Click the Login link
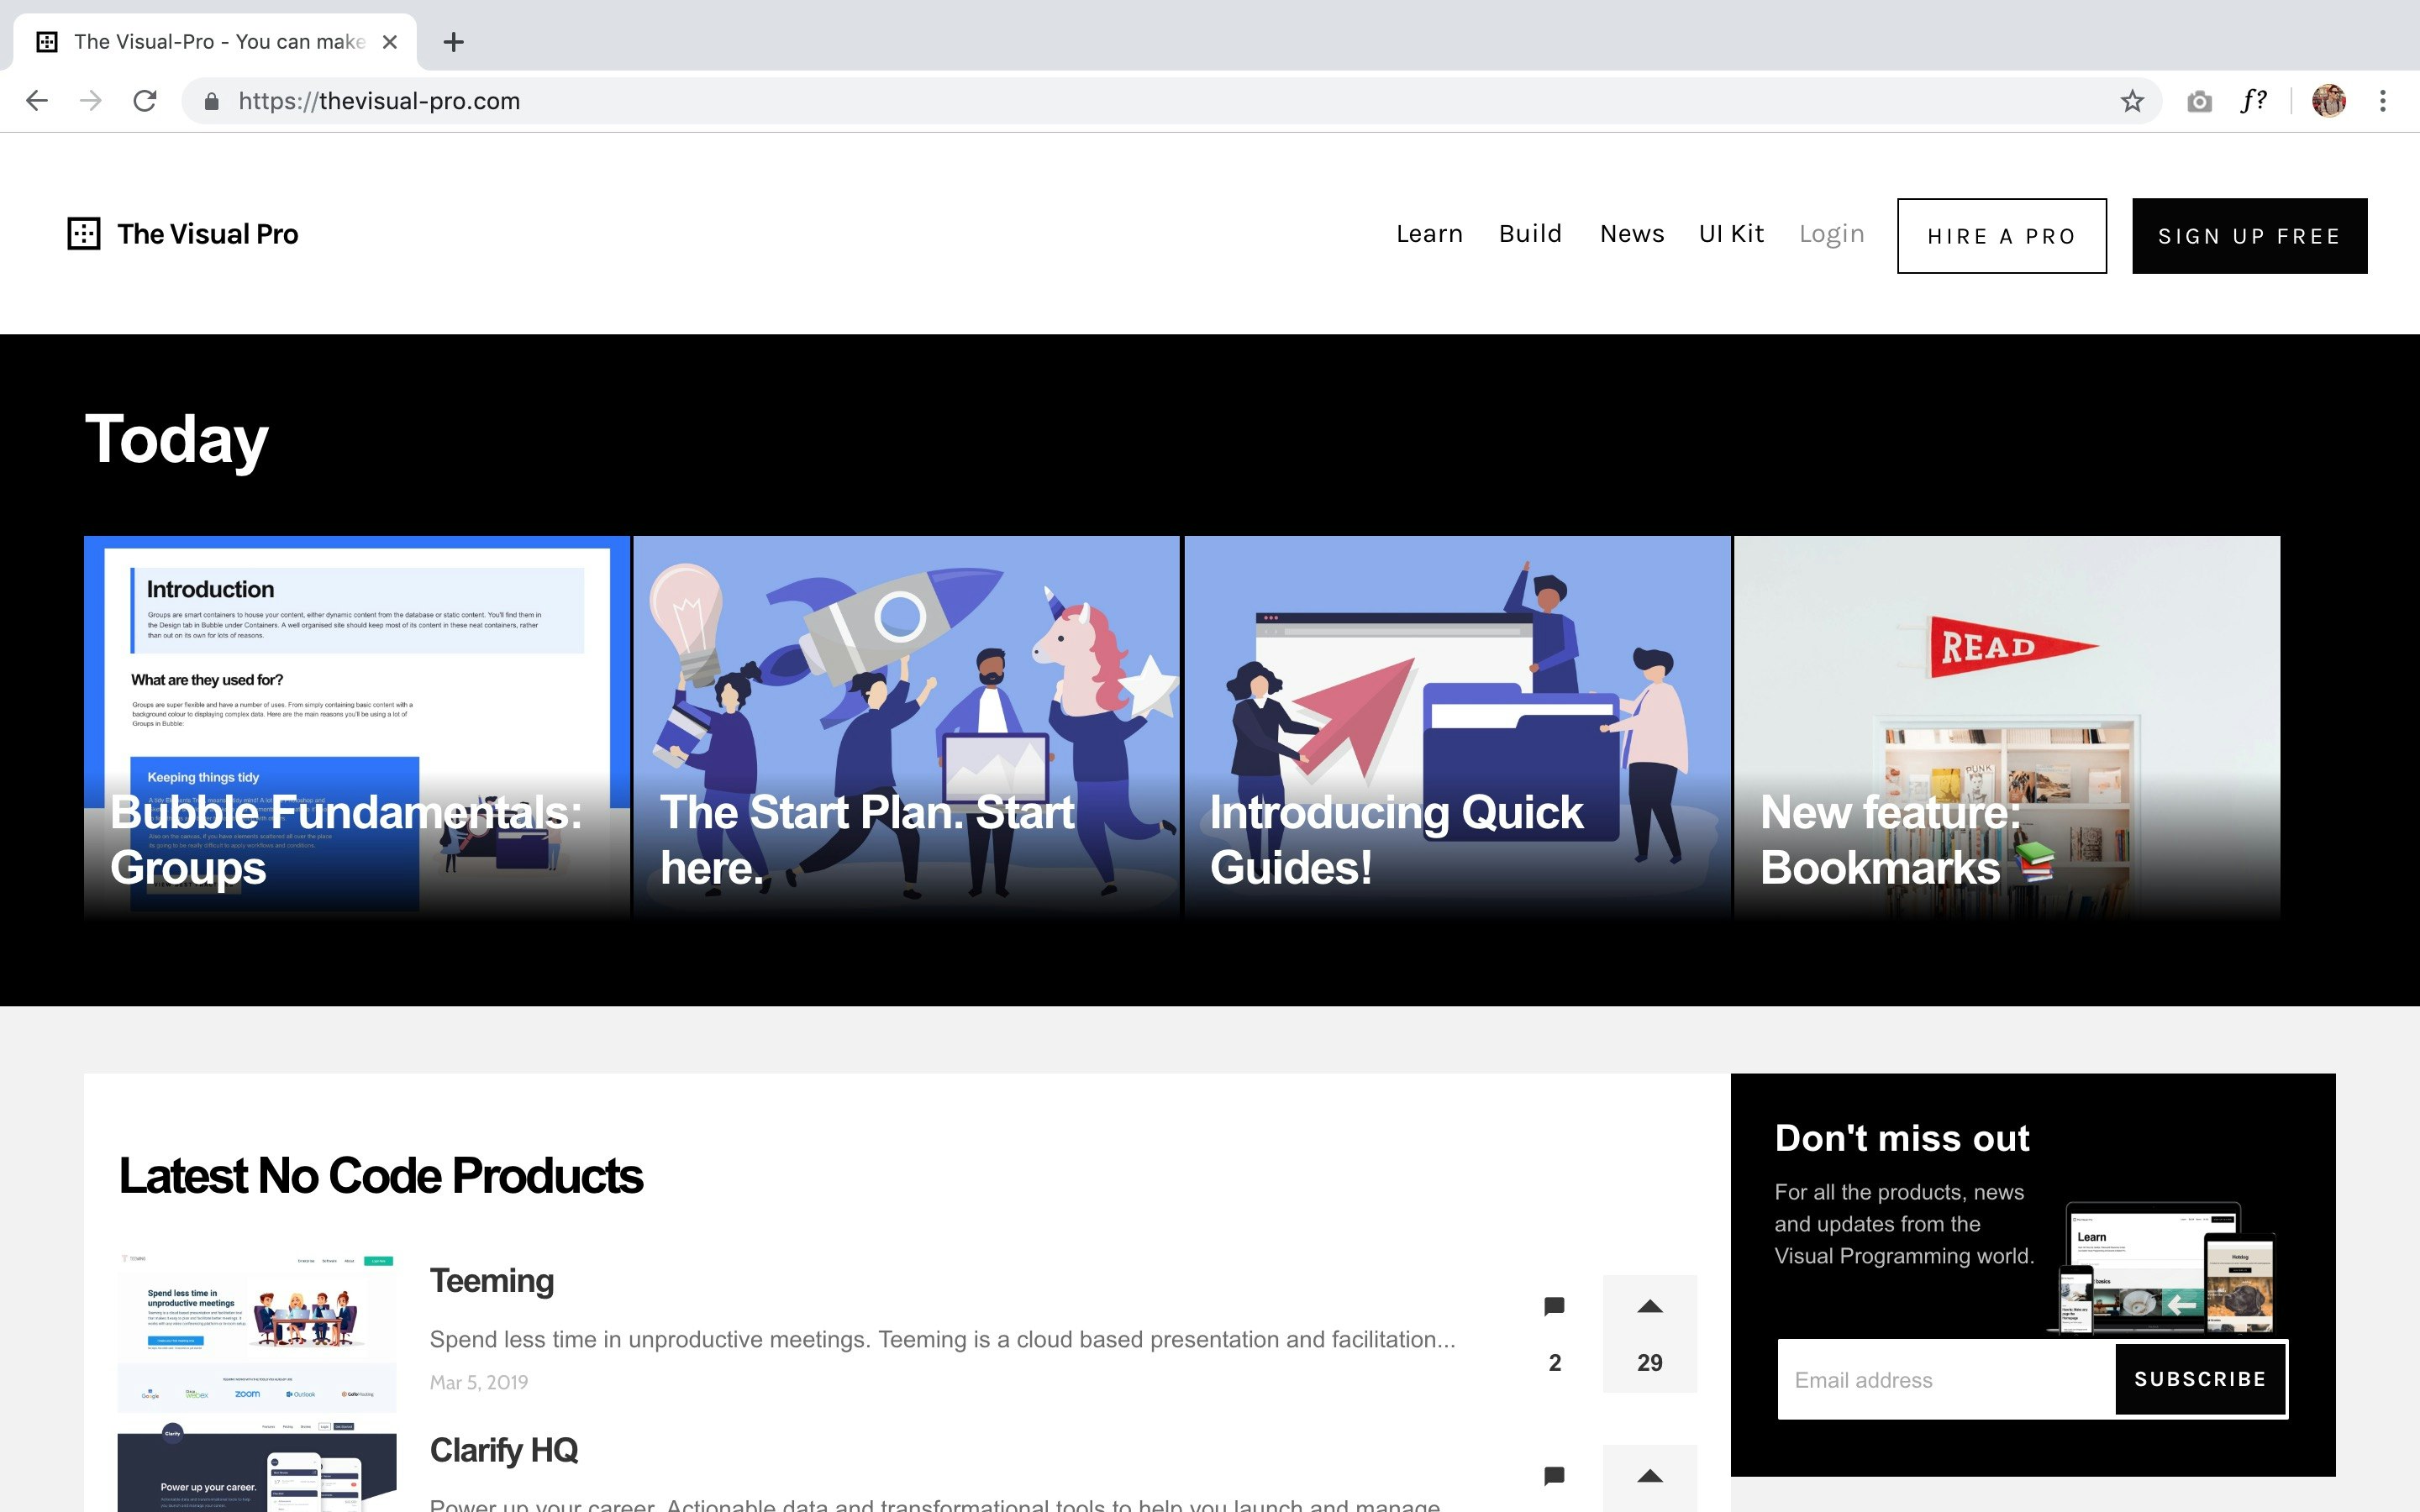This screenshot has height=1512, width=2420. 1831,234
